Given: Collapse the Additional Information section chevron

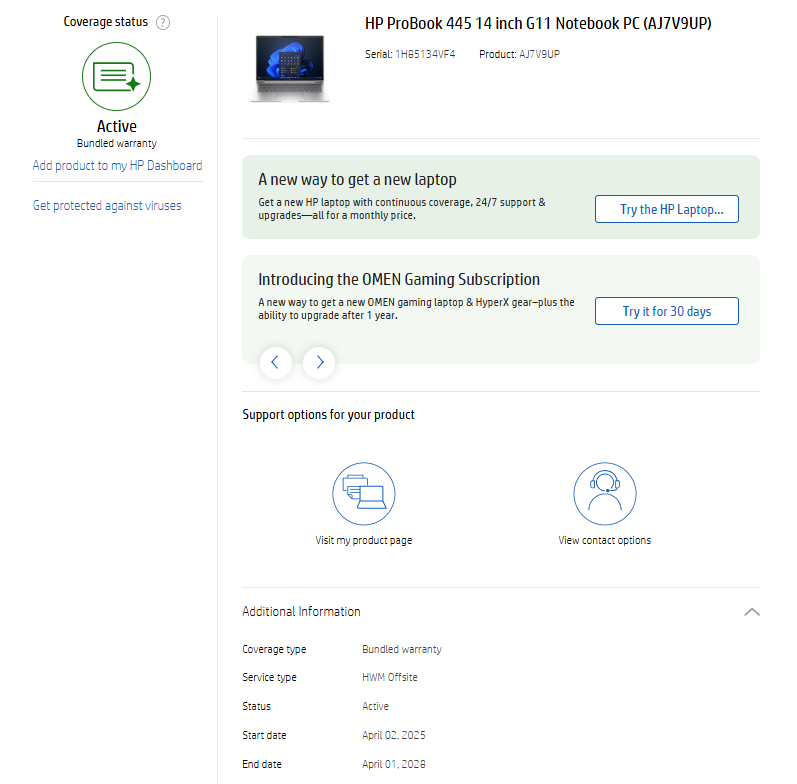Looking at the screenshot, I should 752,612.
